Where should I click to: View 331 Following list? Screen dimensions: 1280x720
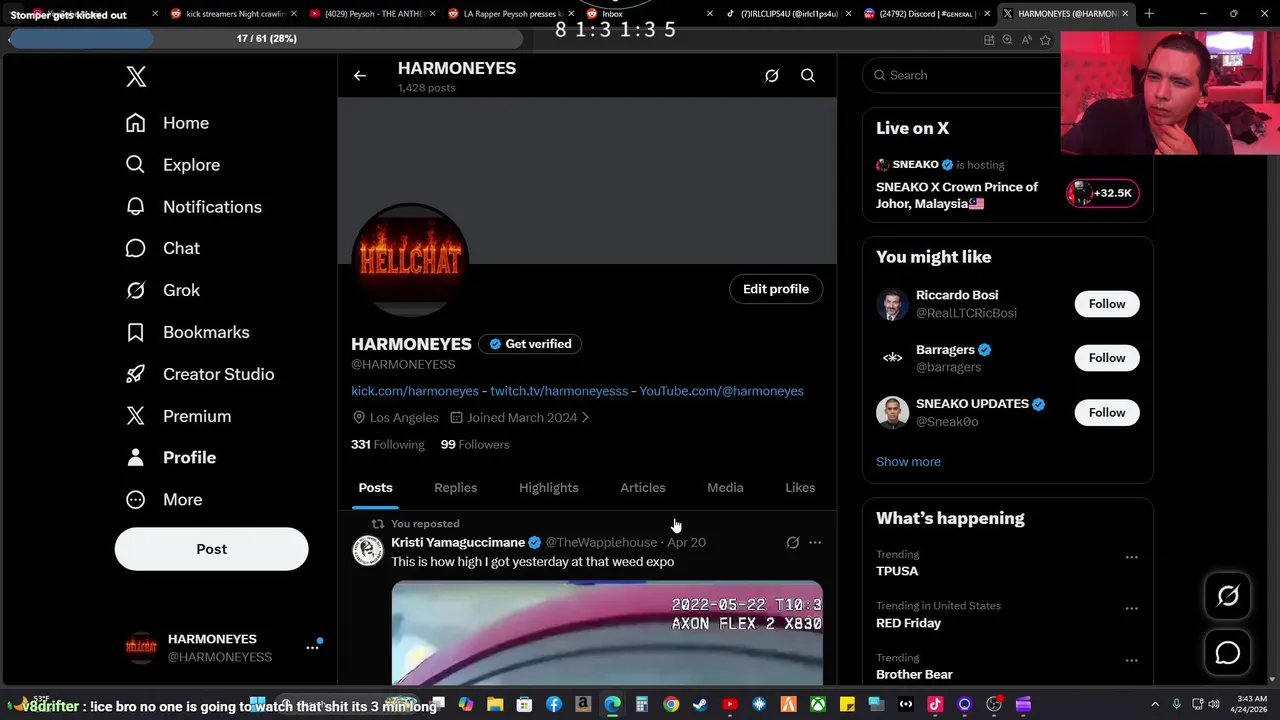388,444
